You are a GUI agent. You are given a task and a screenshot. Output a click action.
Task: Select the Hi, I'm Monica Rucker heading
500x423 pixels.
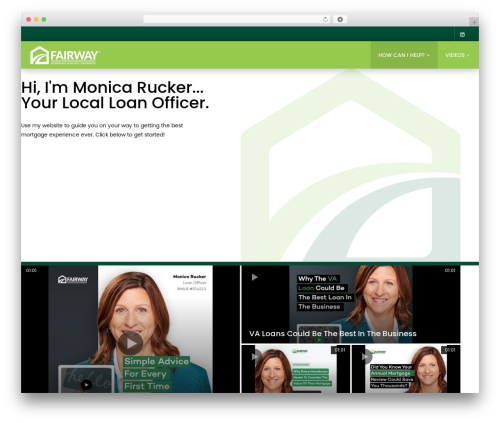(x=112, y=88)
